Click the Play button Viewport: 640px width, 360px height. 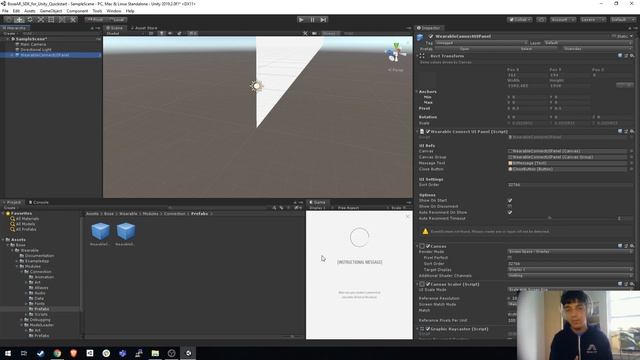pos(301,20)
